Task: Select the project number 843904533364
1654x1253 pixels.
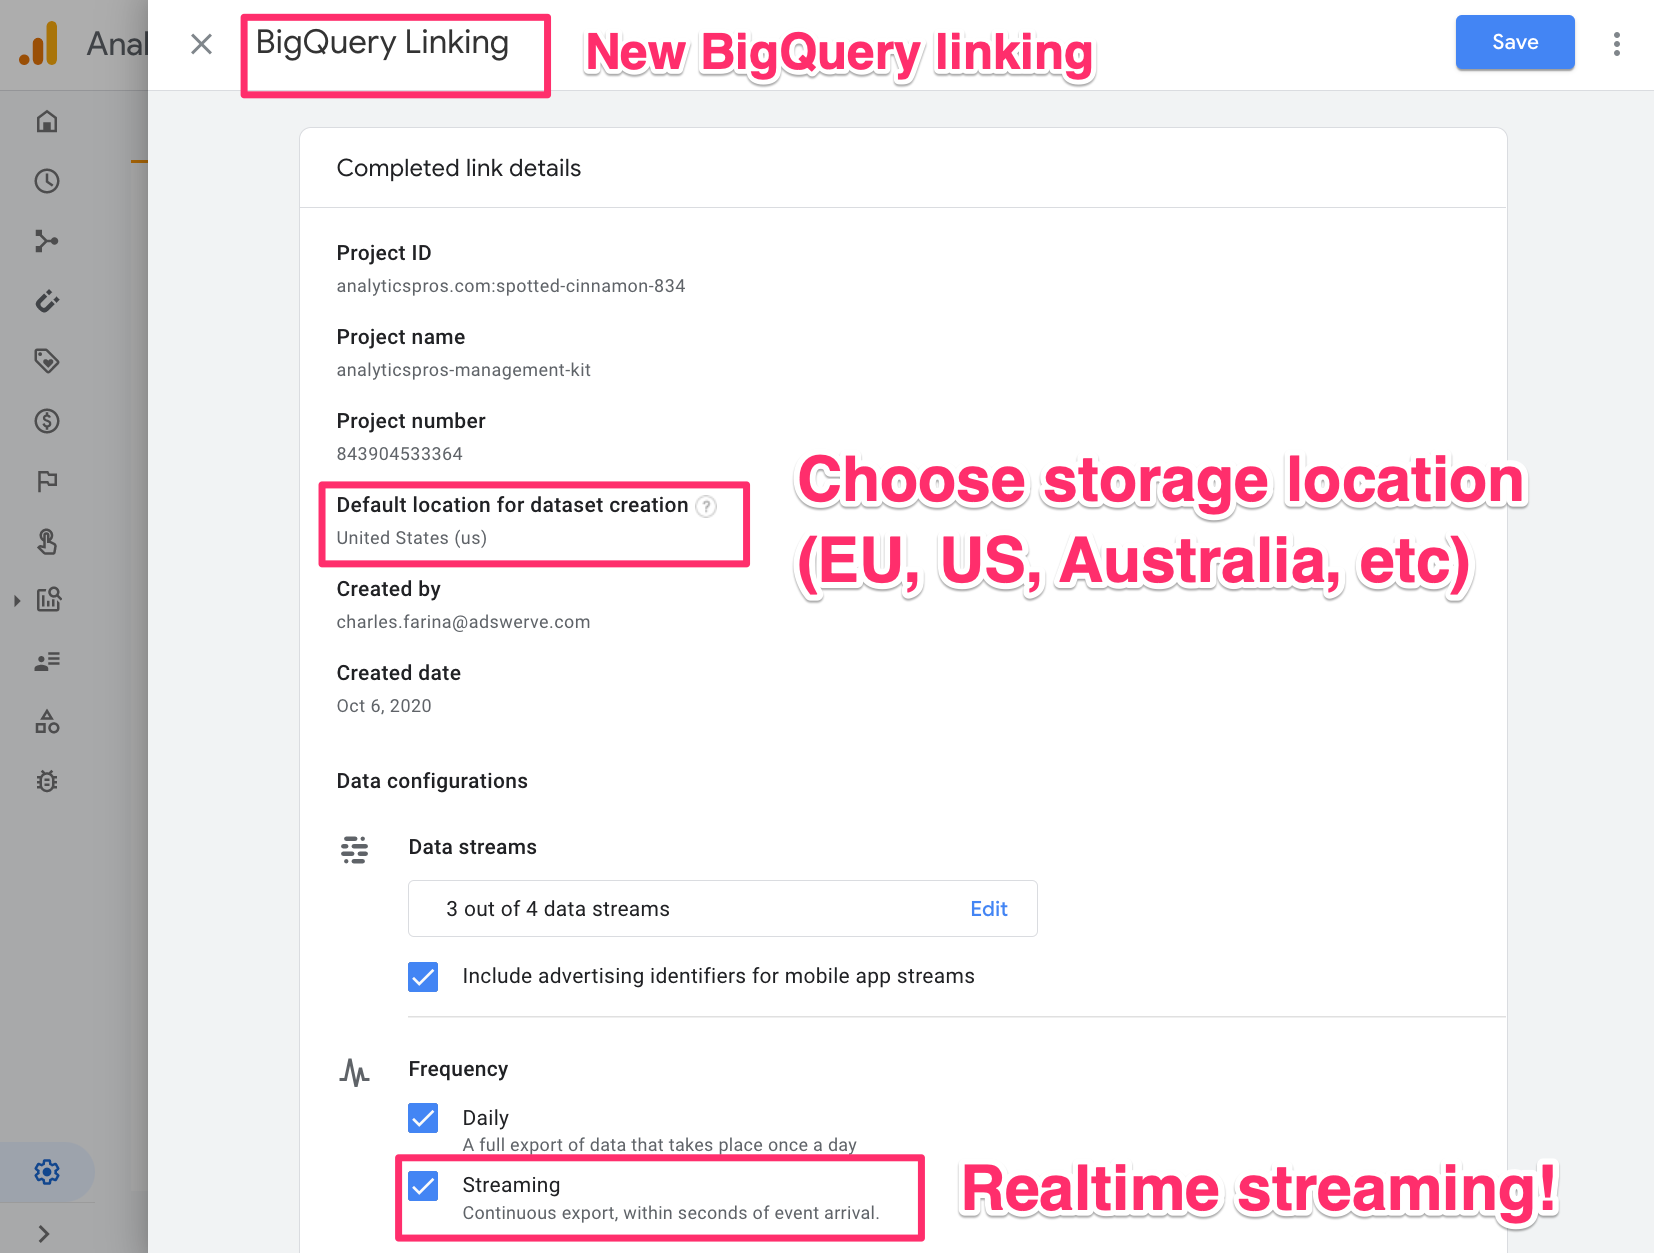Action: pyautogui.click(x=400, y=454)
